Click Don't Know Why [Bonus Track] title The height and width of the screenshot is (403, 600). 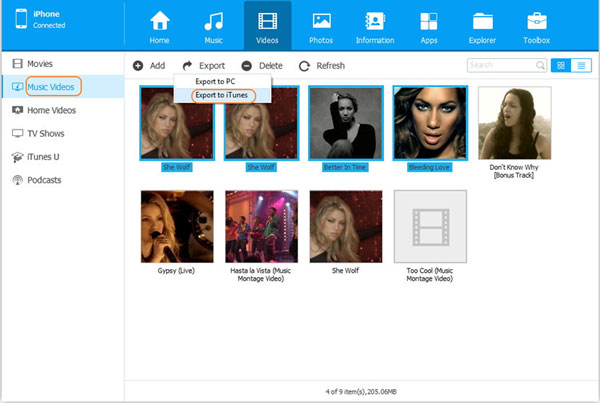pyautogui.click(x=514, y=171)
